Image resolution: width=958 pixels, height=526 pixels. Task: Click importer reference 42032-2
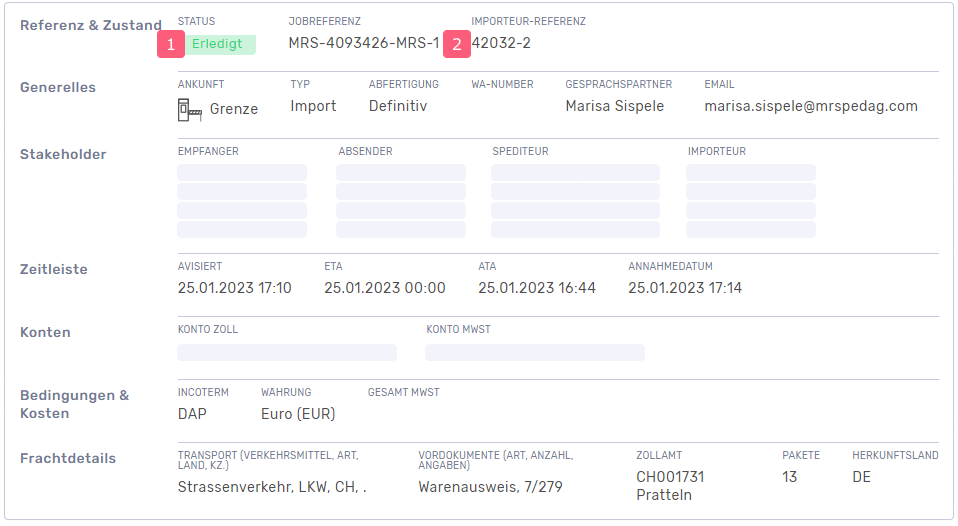pos(502,44)
